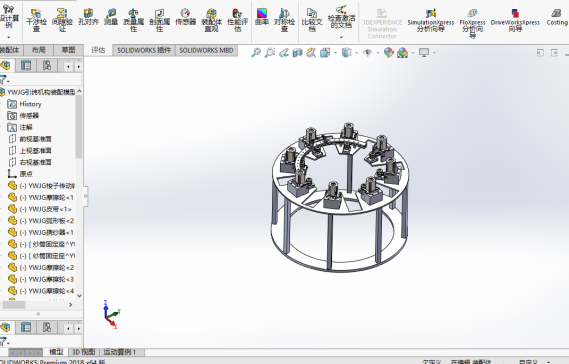The width and height of the screenshot is (569, 364).
Task: Open View Settings monitor dropdown arrow
Action: pyautogui.click(x=434, y=53)
